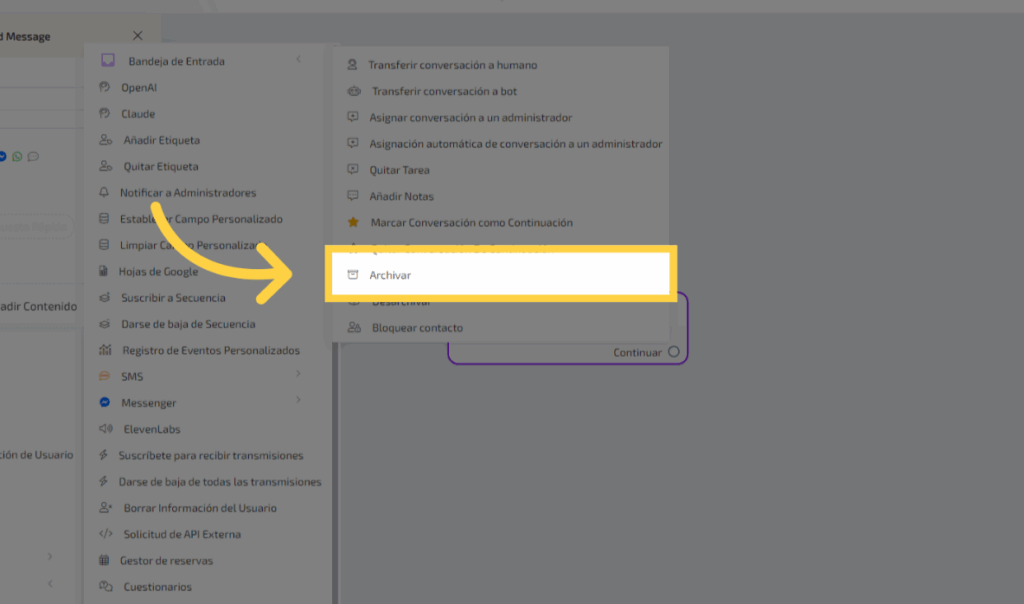
Task: Select Archivar from the submenu
Action: coord(391,275)
